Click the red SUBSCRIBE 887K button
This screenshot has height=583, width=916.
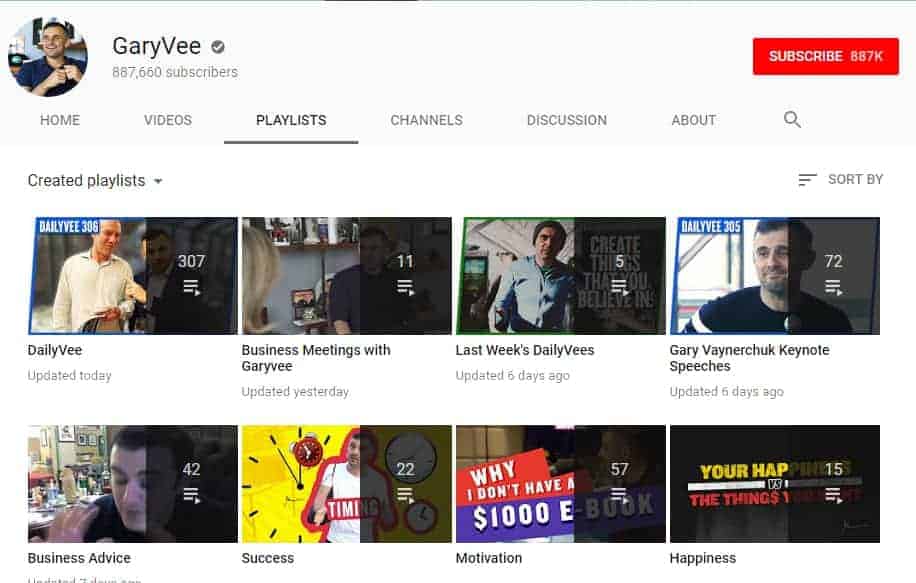point(825,56)
